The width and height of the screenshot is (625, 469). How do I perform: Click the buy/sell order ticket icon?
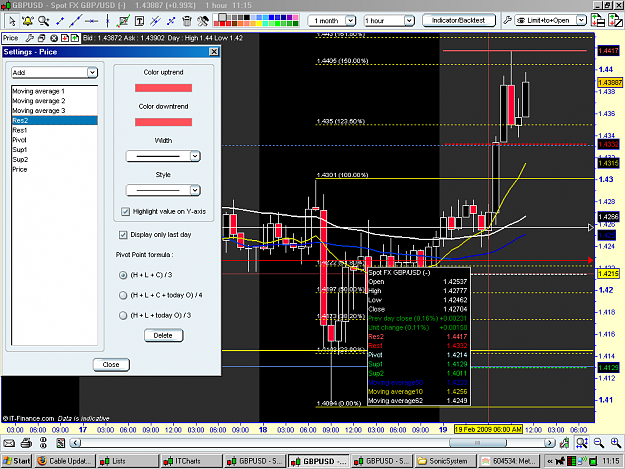click(597, 20)
